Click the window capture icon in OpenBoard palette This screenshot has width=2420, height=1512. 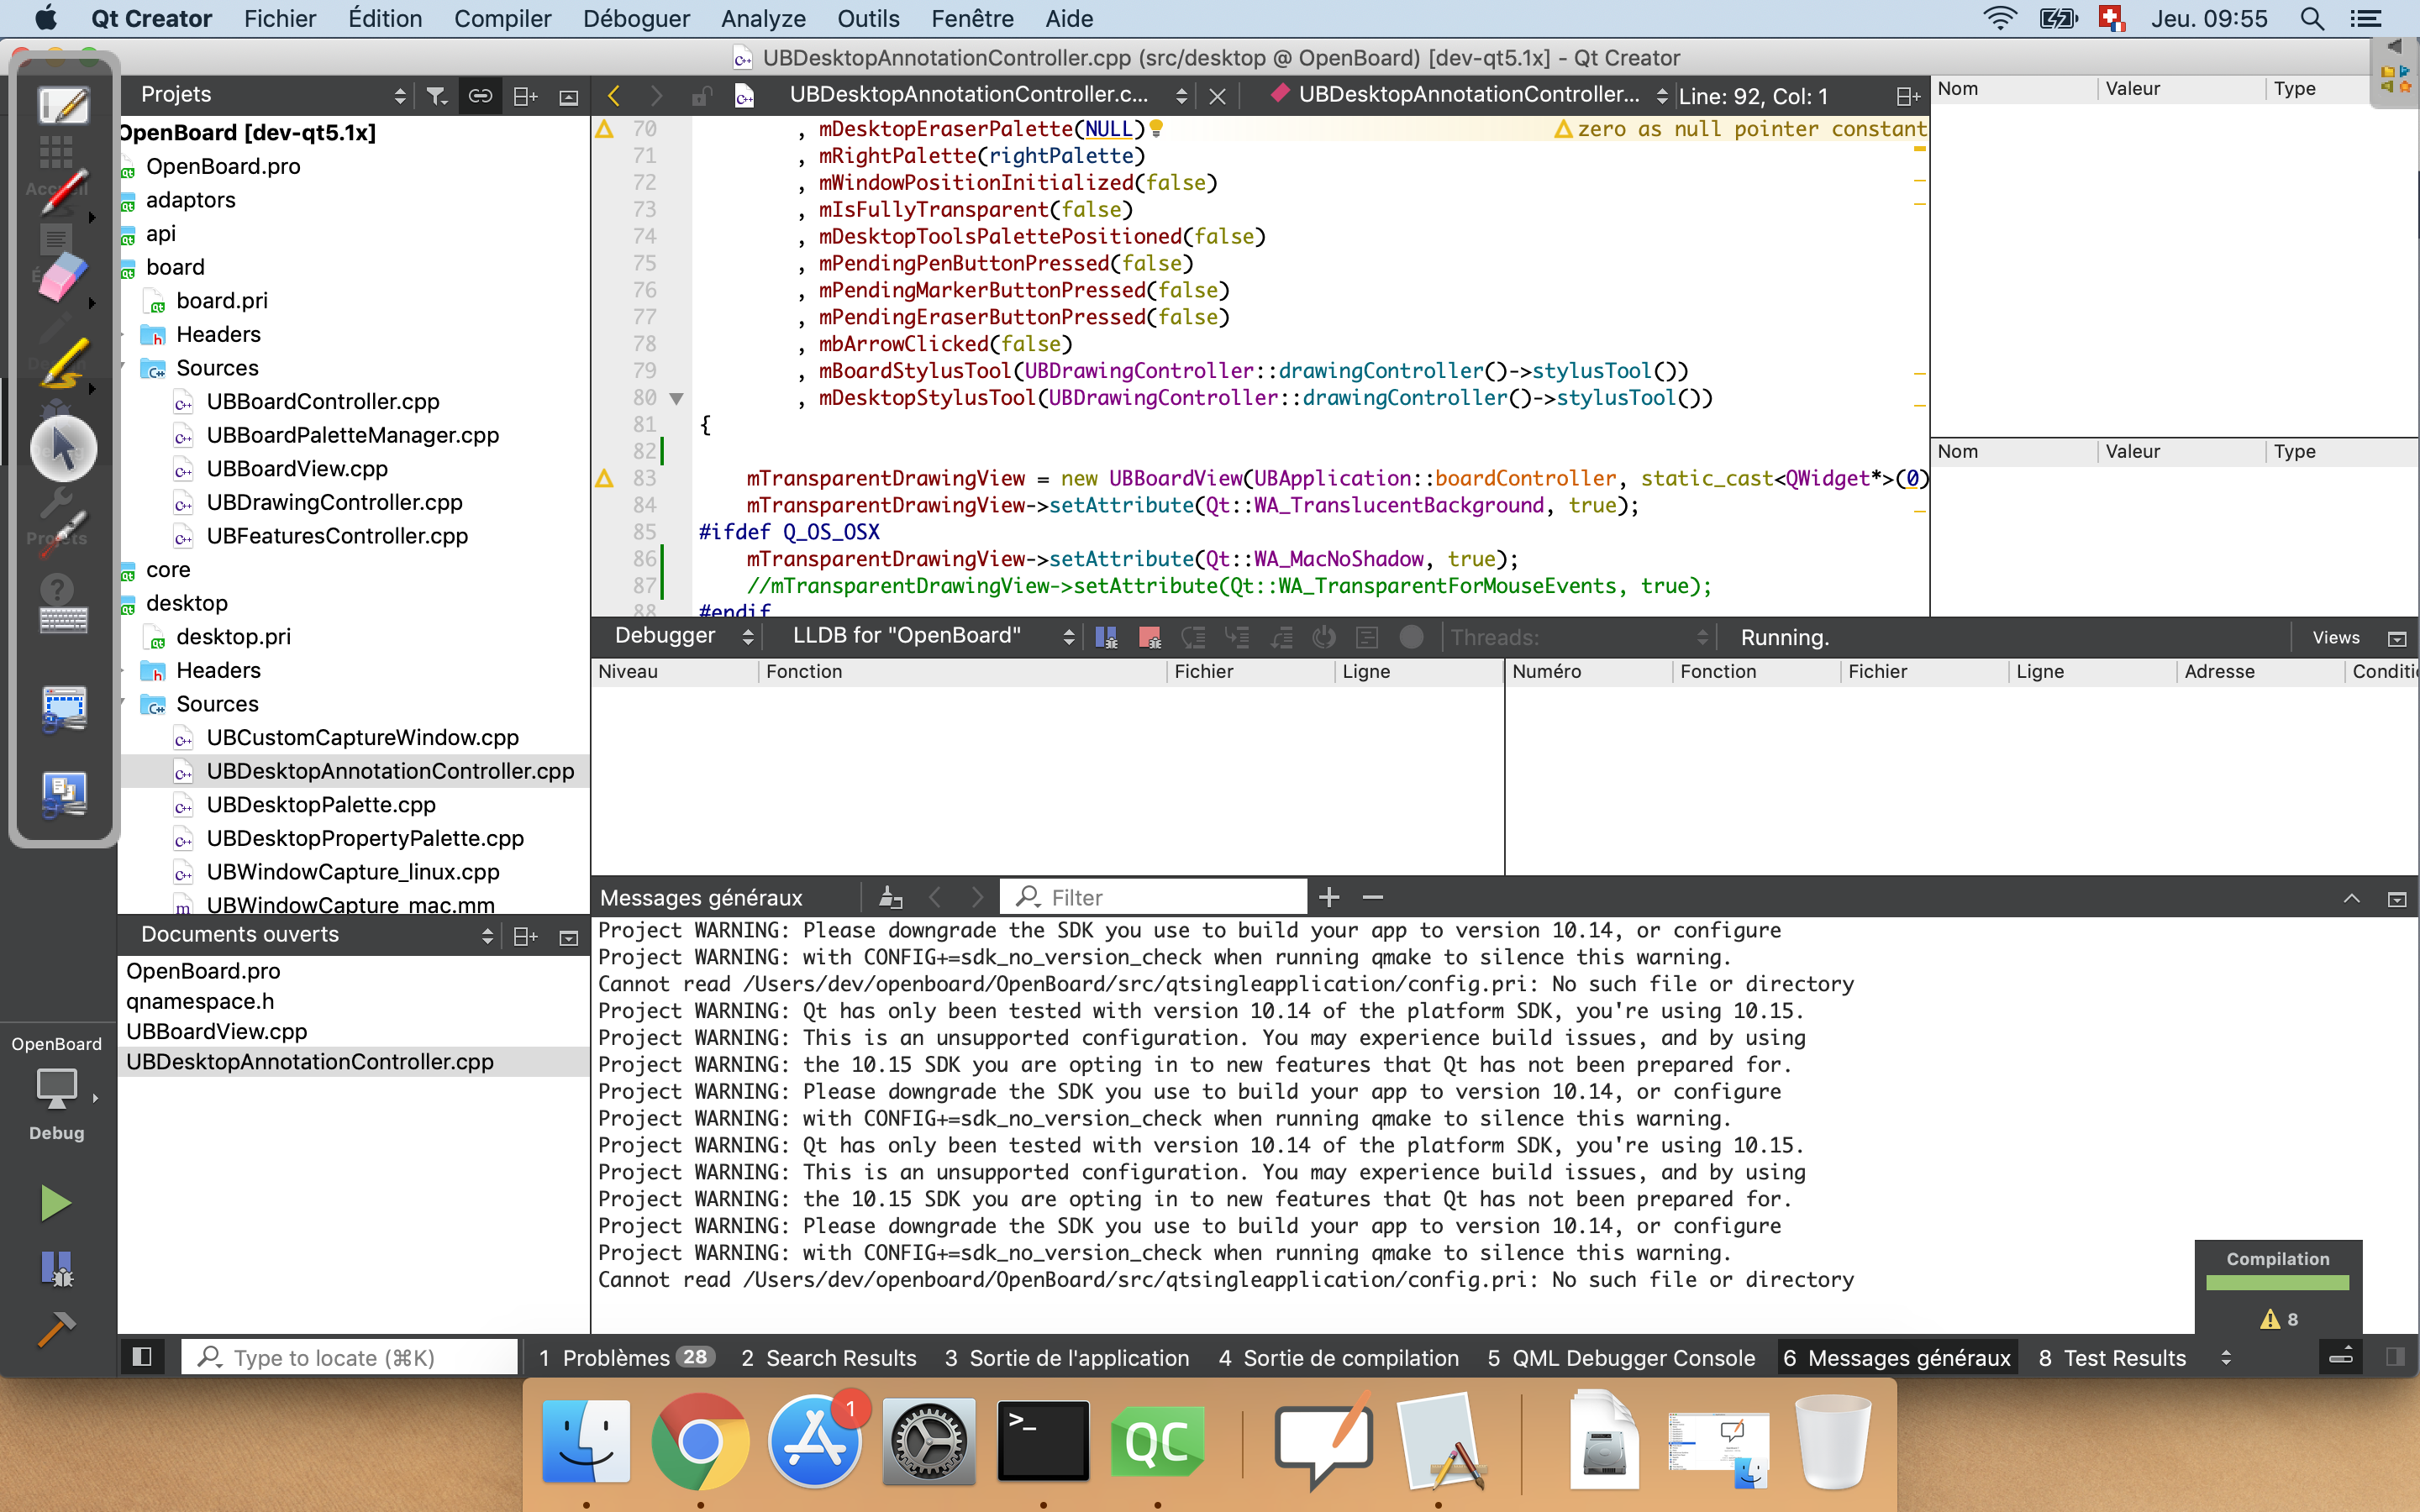pyautogui.click(x=63, y=795)
